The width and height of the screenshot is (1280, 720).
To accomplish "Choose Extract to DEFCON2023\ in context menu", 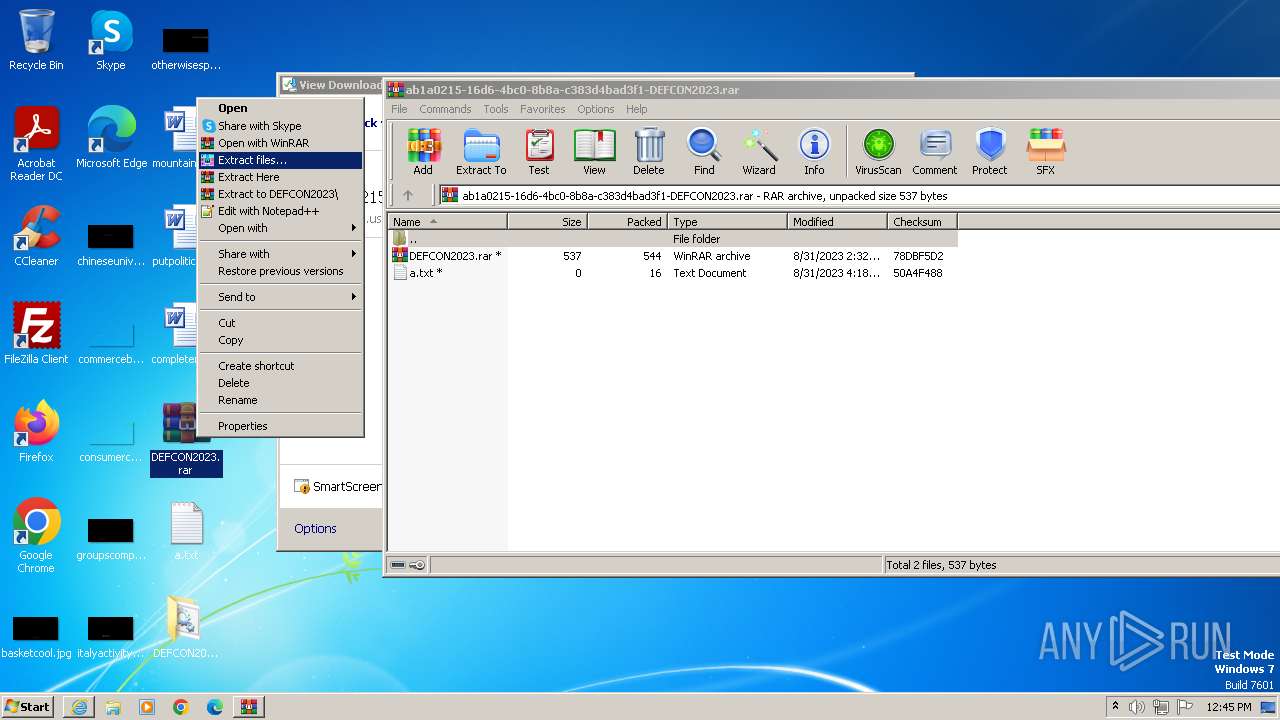I will click(280, 194).
